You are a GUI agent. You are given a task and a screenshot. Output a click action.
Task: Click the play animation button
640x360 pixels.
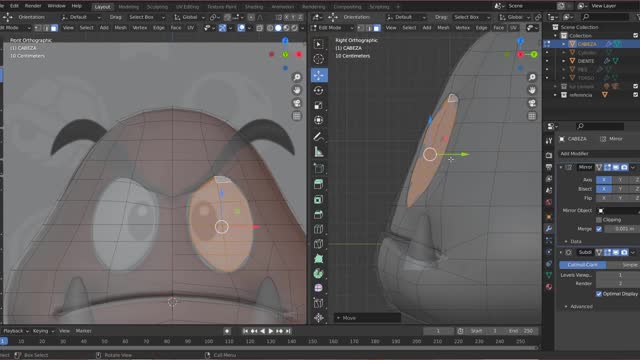tap(271, 331)
